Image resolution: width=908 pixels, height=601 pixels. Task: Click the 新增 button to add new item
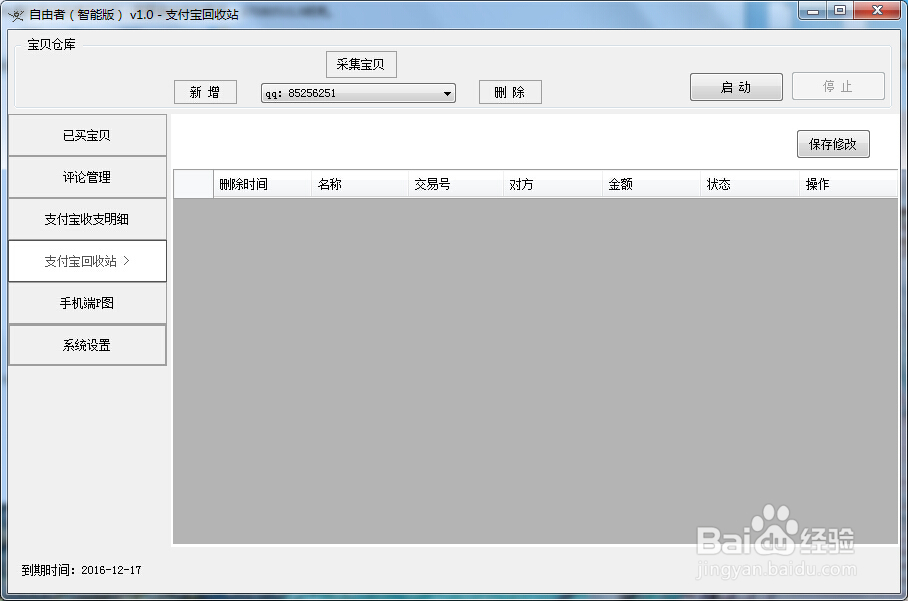pos(205,92)
